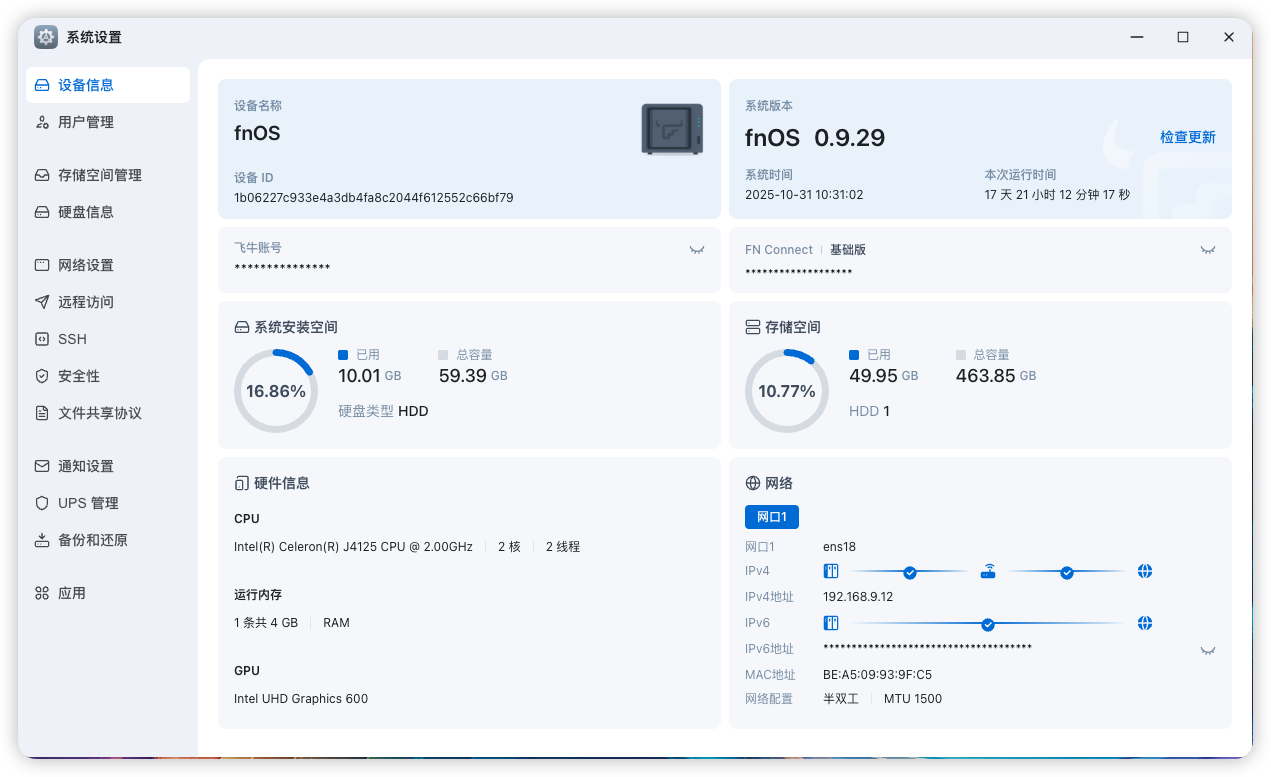The height and width of the screenshot is (777, 1271).
Task: Select the 网口1 tab
Action: tap(772, 517)
